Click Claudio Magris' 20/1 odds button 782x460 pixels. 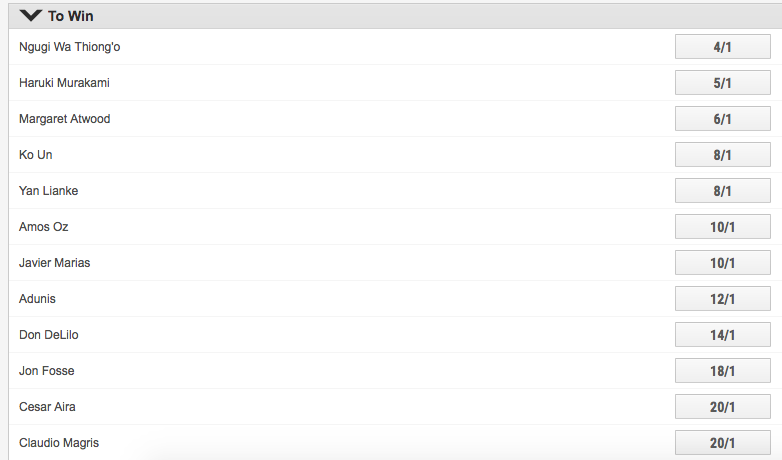(x=722, y=443)
